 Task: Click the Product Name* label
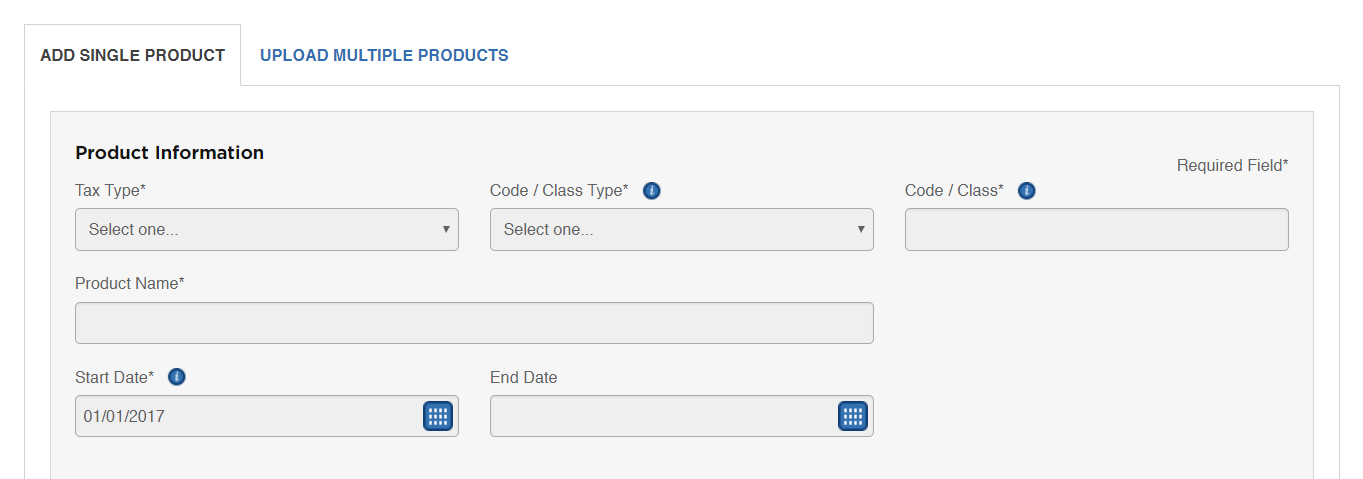(130, 283)
